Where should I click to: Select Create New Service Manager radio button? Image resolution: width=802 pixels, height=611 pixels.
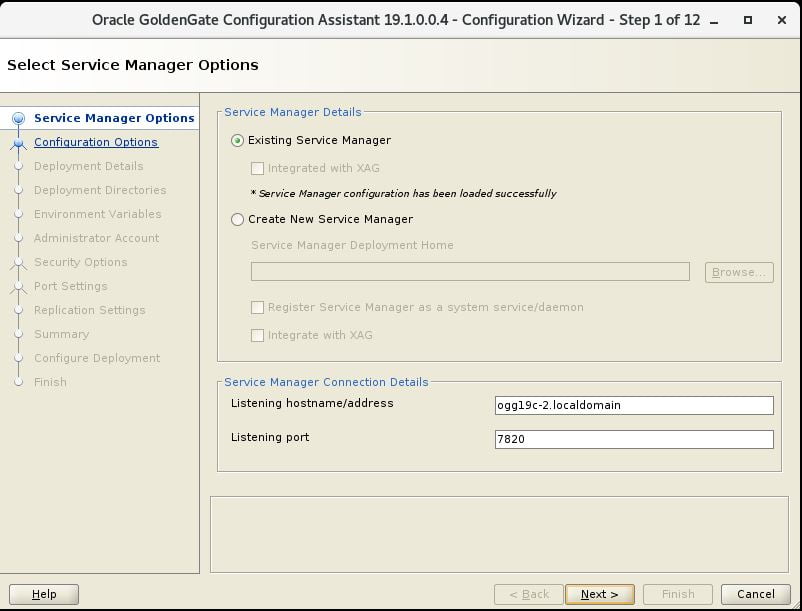(x=237, y=220)
